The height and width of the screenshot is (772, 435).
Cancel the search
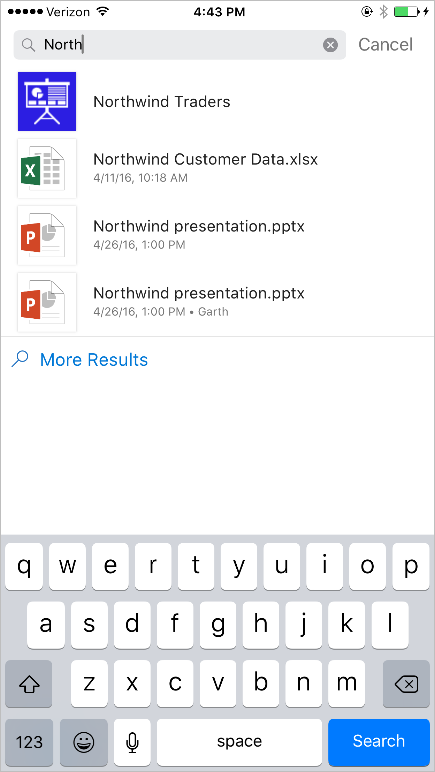click(x=385, y=45)
